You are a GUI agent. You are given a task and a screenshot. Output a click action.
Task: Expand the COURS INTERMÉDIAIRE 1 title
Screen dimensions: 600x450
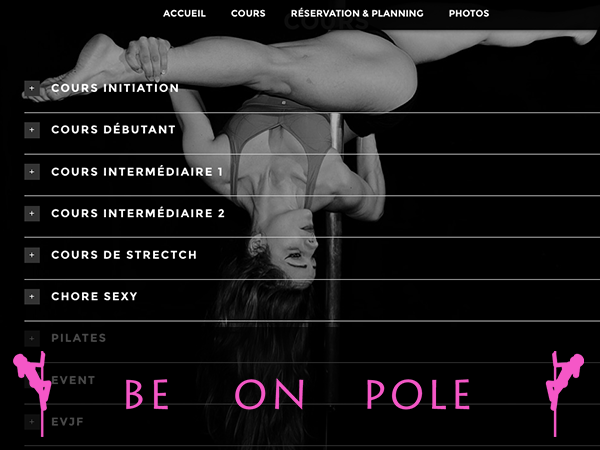point(137,171)
